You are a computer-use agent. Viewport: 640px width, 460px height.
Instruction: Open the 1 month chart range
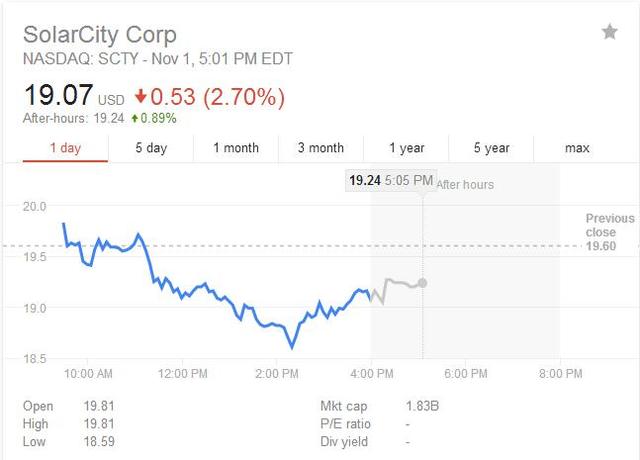236,148
